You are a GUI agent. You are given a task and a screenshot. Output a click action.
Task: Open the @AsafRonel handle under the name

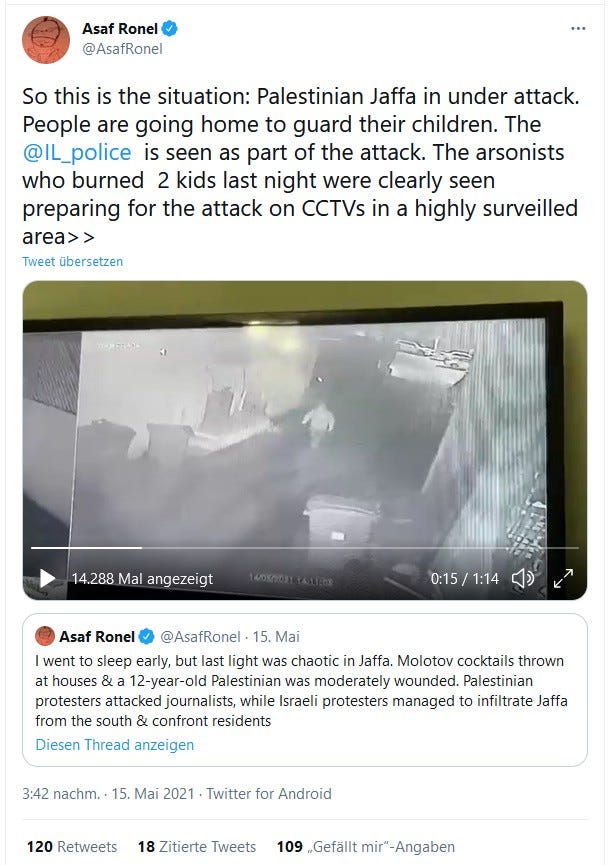pos(122,49)
